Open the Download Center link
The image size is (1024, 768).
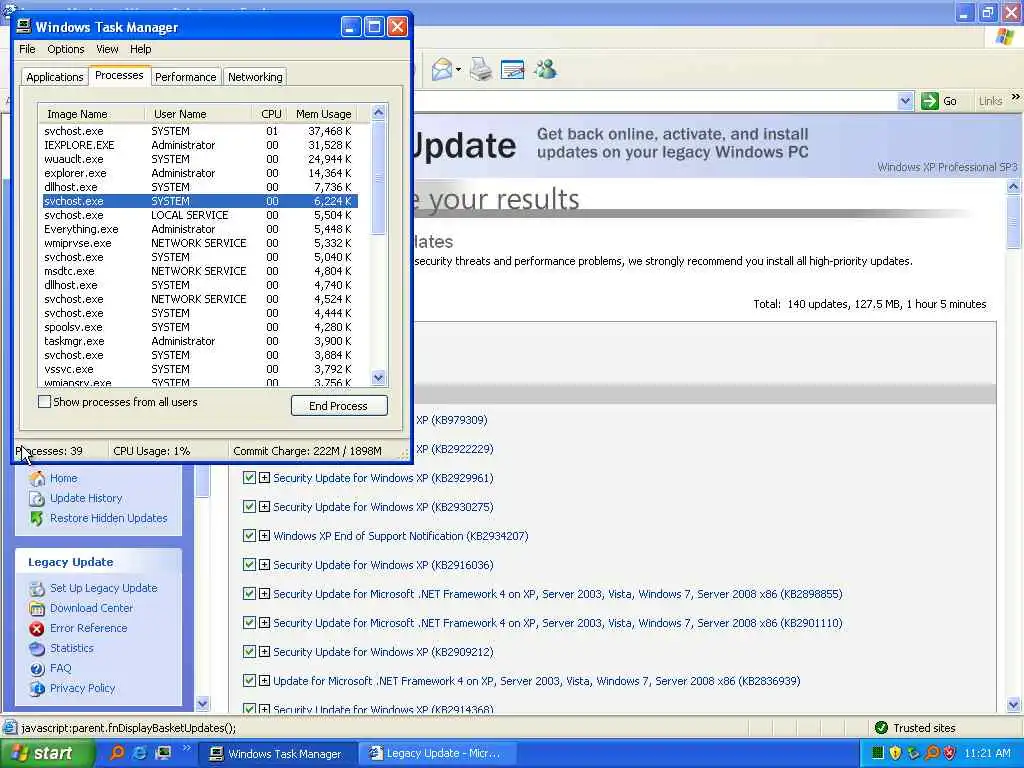tap(91, 608)
